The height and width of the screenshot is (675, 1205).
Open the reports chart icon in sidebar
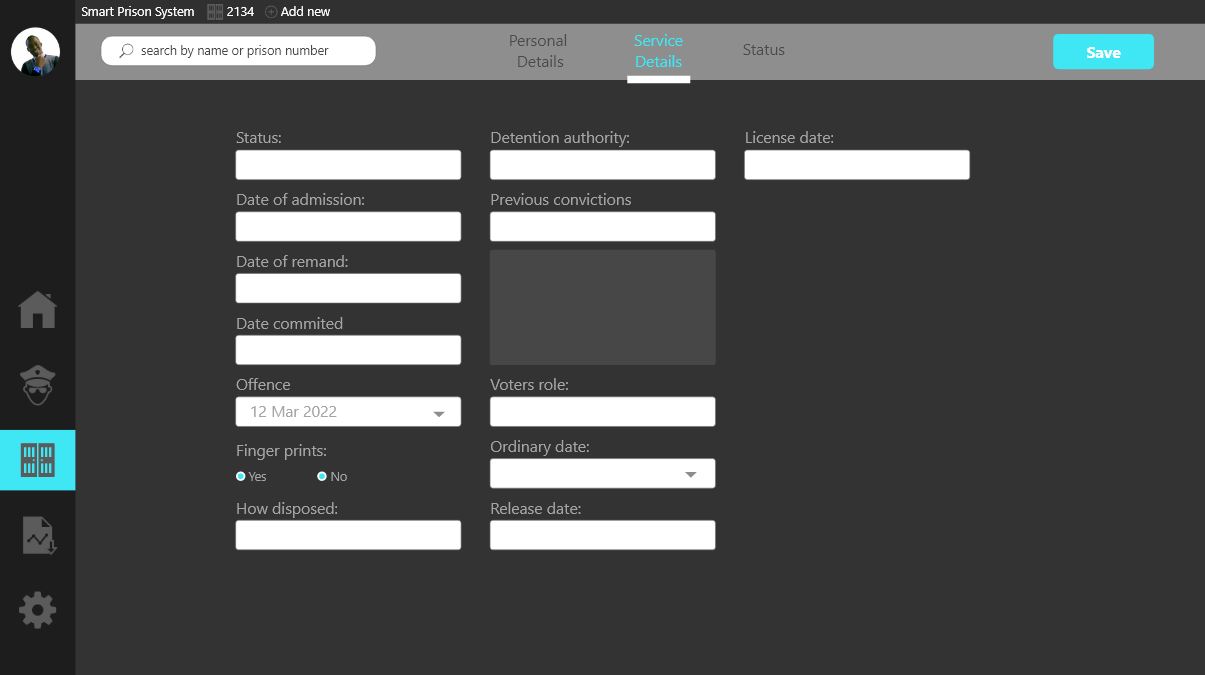point(37,536)
